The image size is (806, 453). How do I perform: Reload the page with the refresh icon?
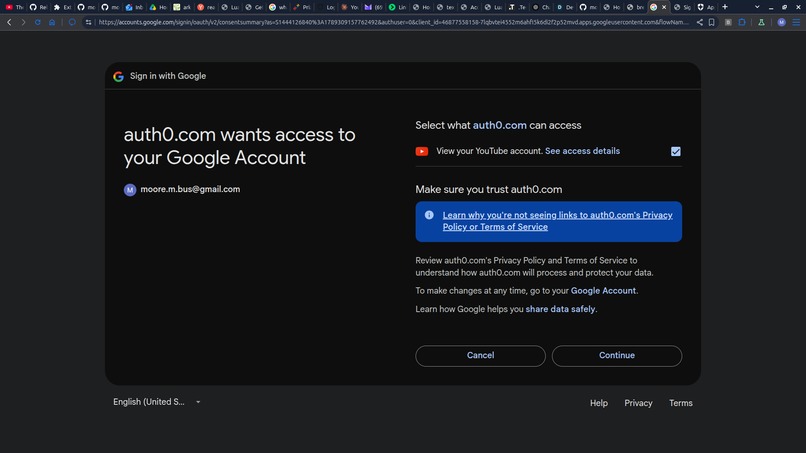tap(38, 22)
